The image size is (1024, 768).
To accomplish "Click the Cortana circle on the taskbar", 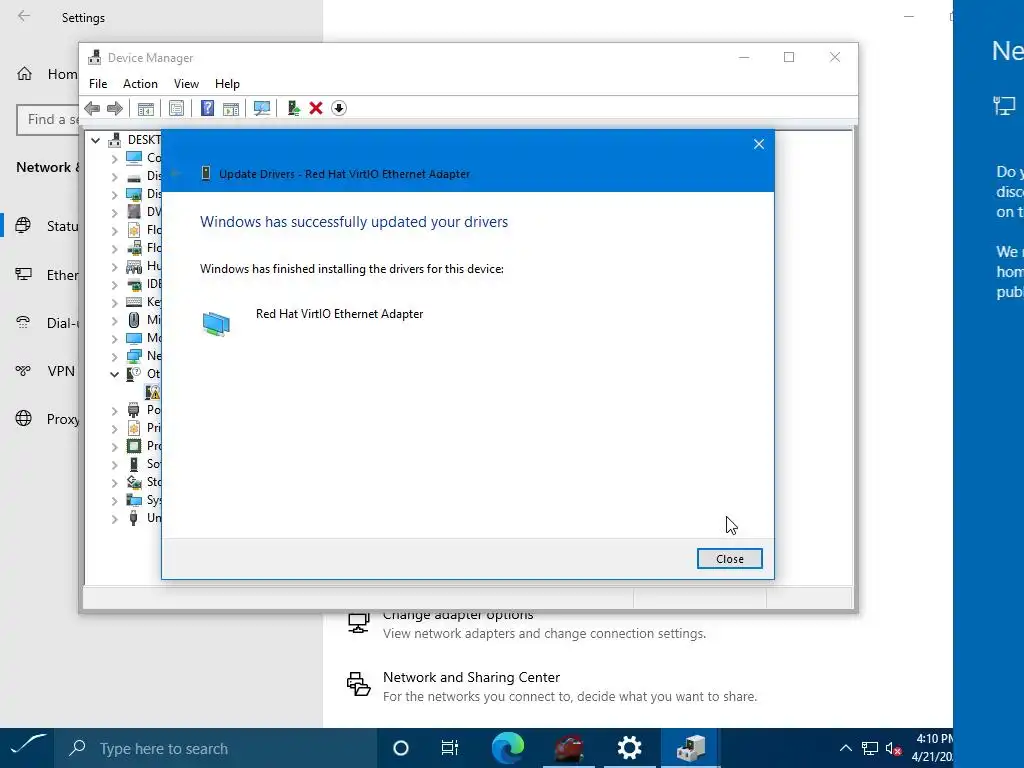I will (x=401, y=748).
